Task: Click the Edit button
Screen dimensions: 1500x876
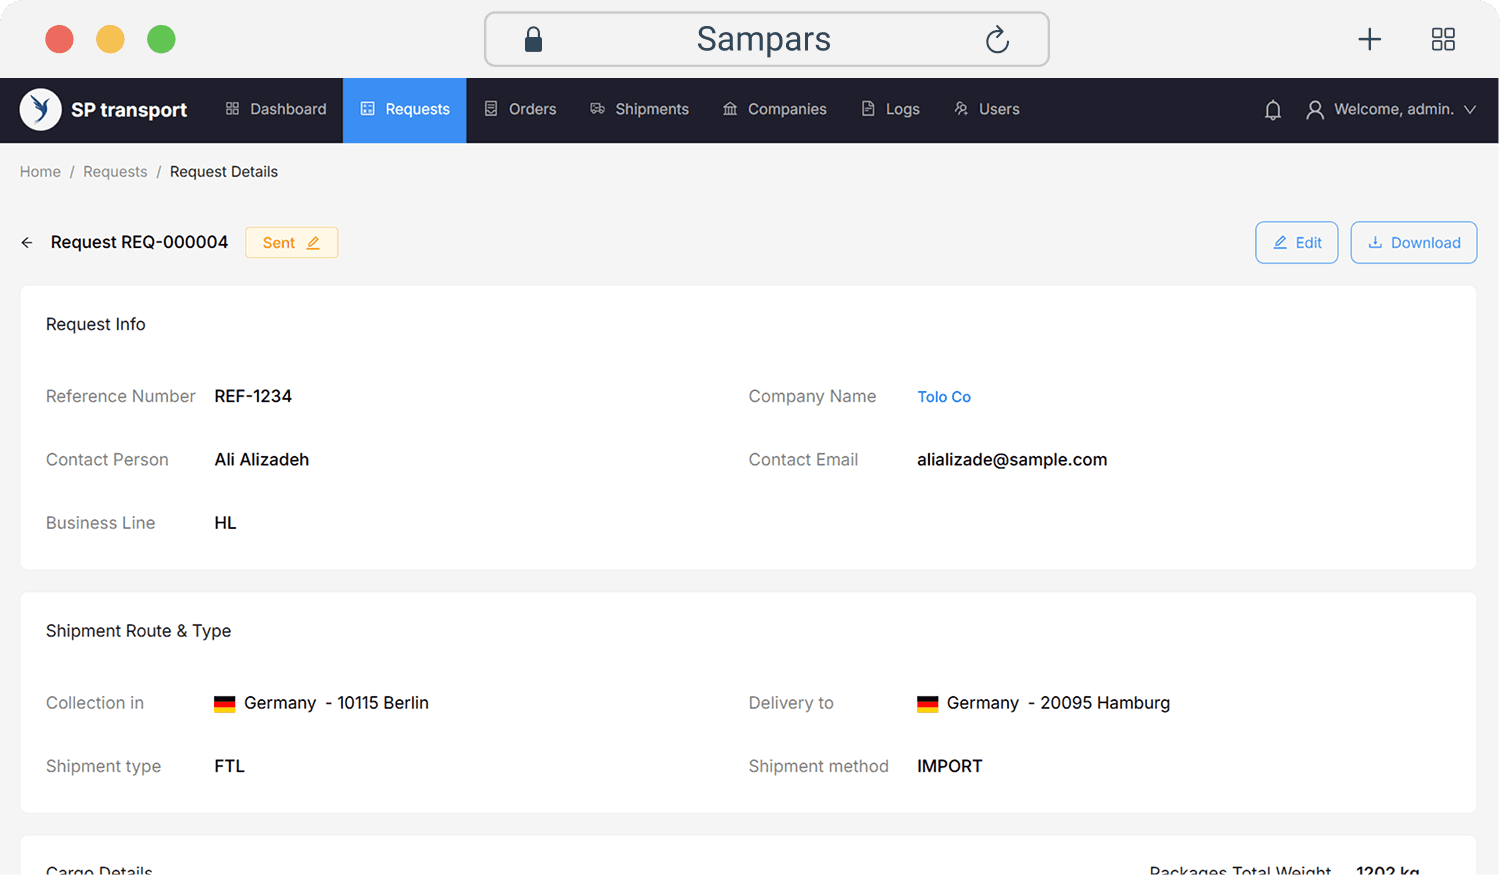Action: tap(1297, 243)
